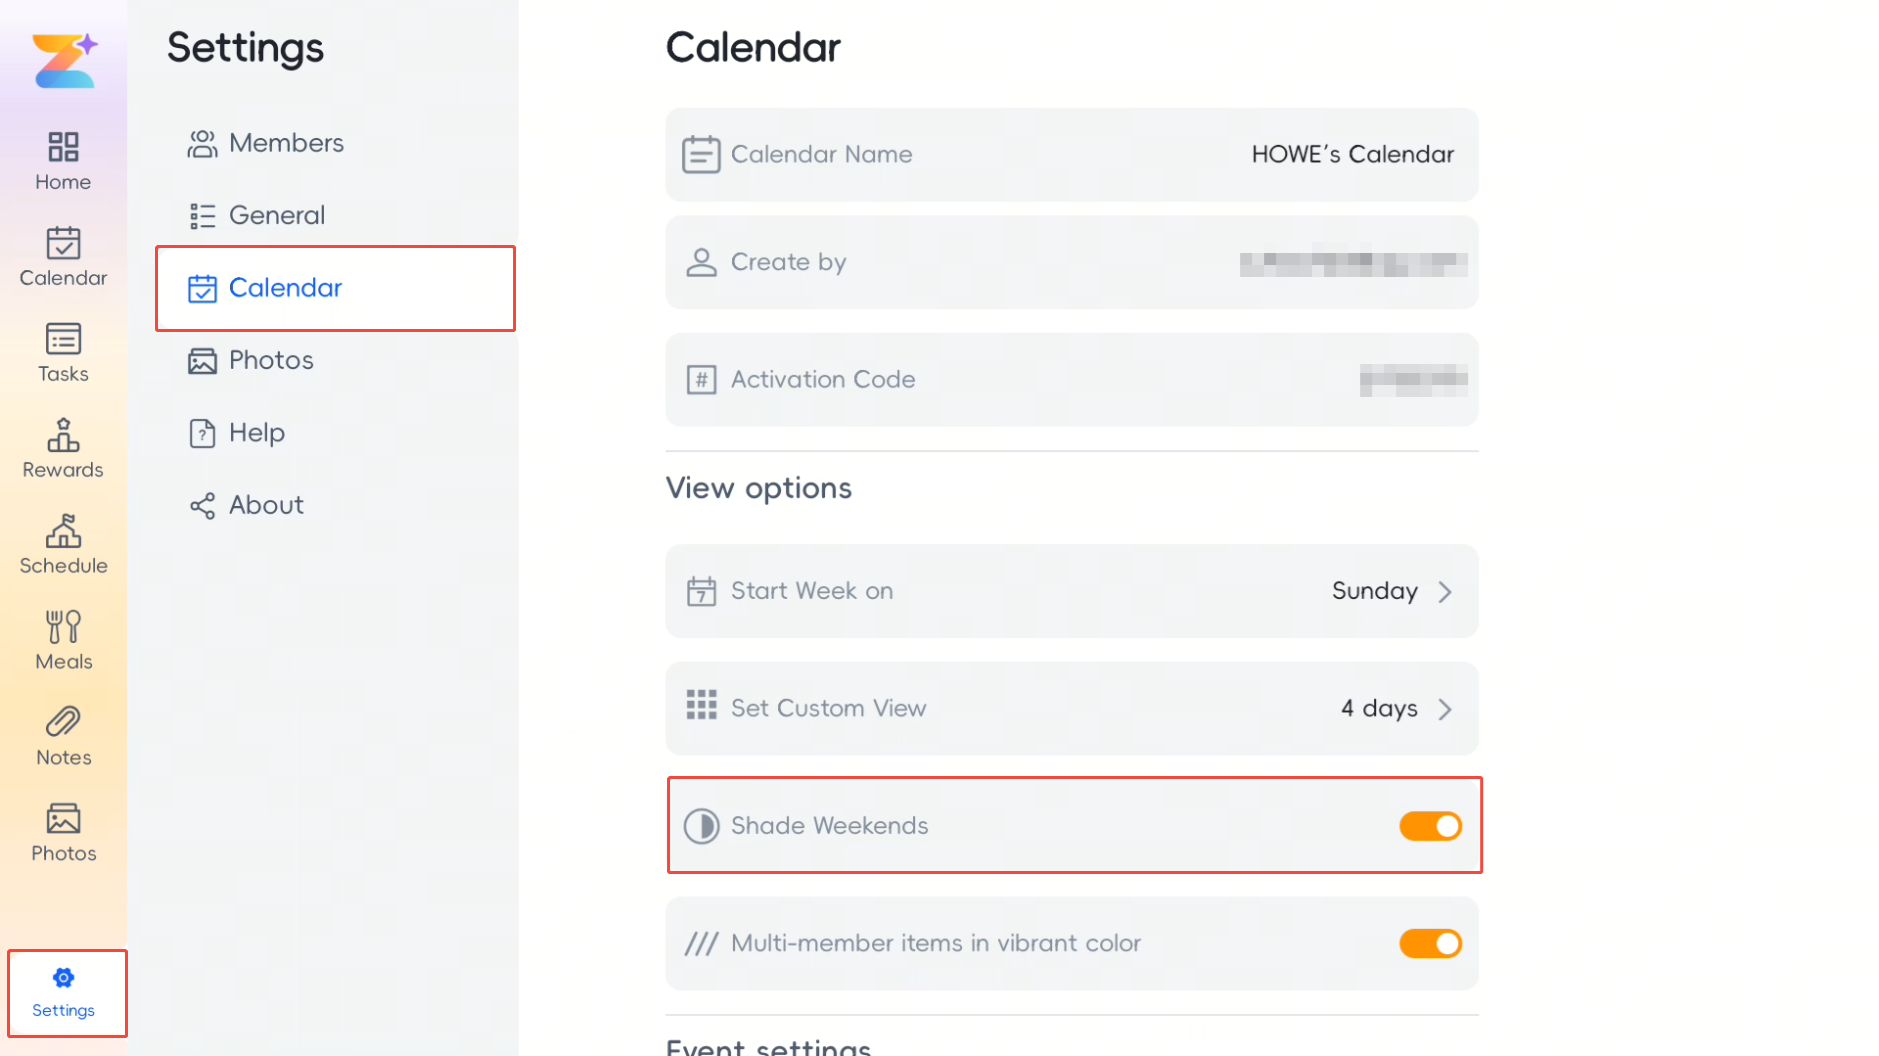Click the app logo at top left
Image resolution: width=1879 pixels, height=1056 pixels.
click(64, 61)
